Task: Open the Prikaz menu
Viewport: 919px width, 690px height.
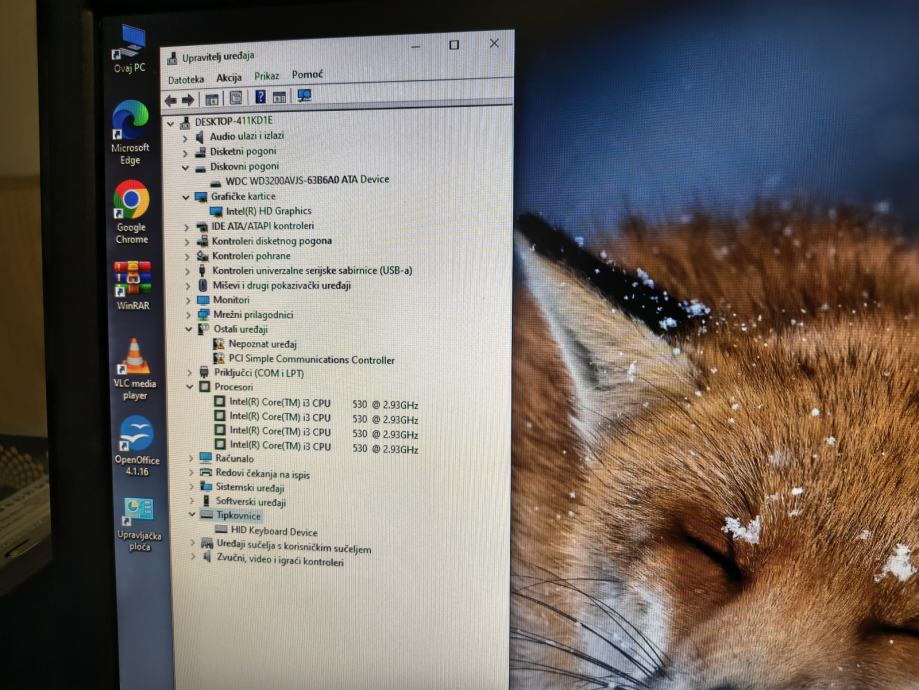Action: point(266,76)
